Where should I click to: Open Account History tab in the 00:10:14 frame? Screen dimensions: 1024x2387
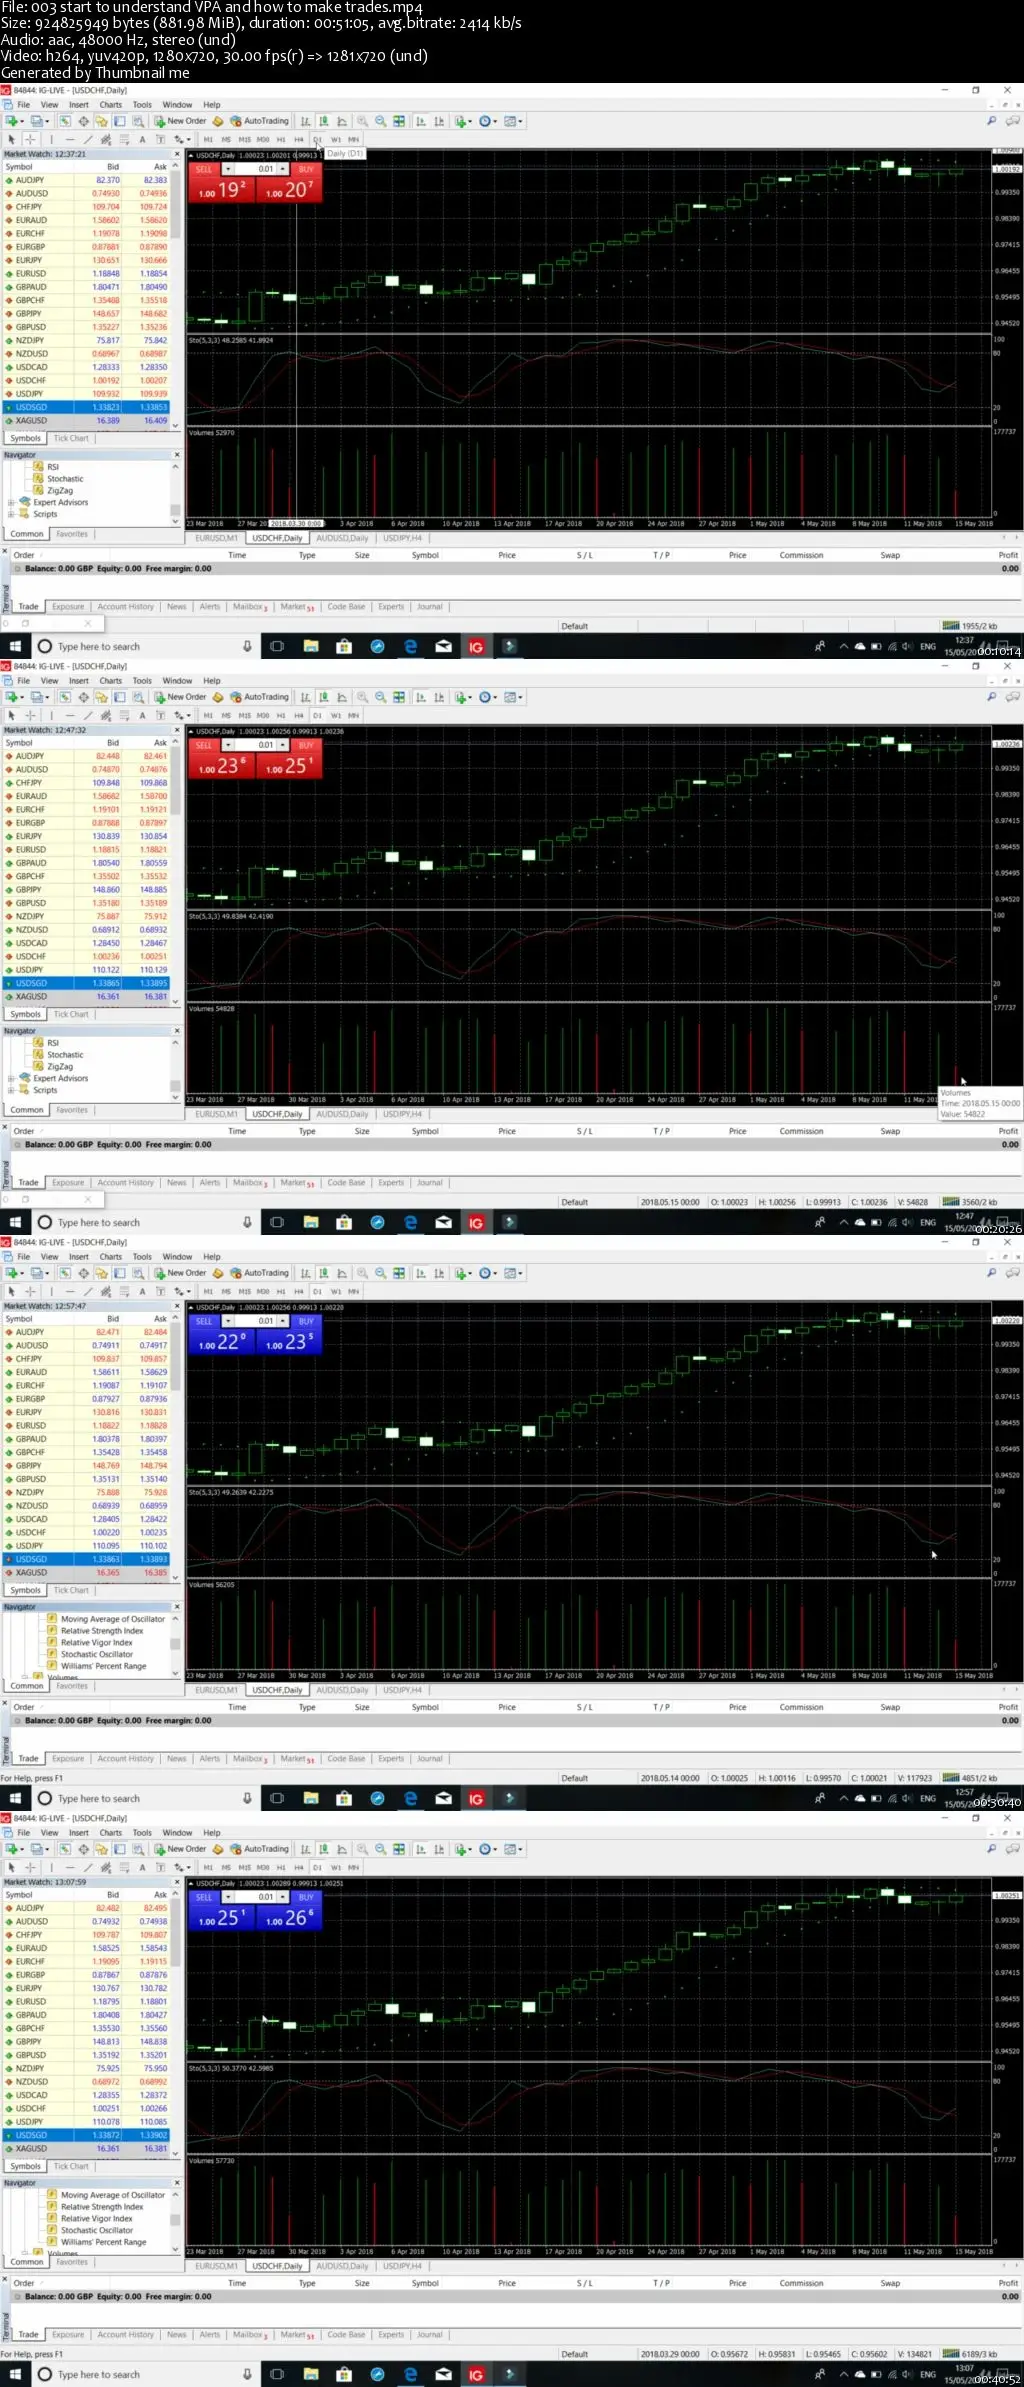click(125, 607)
